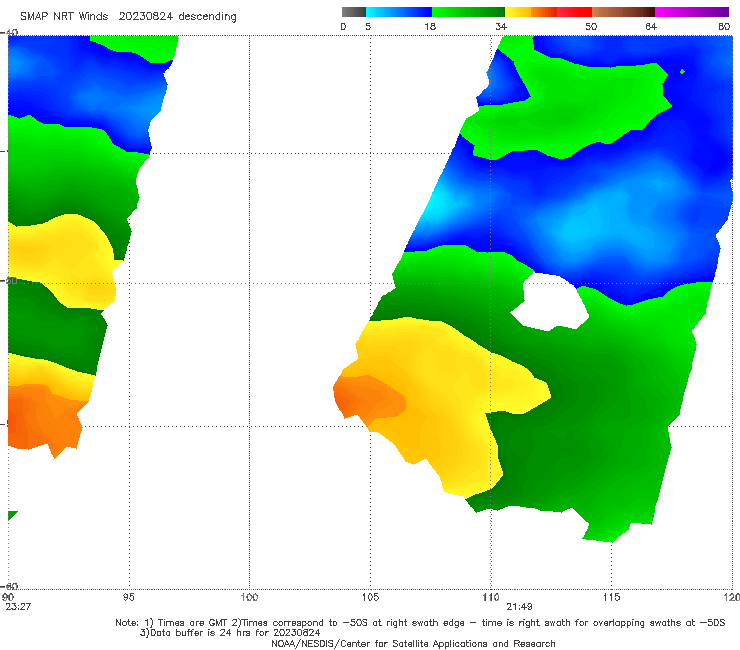Screen dimensions: 740x650
Task: Click the color bar label '50'
Action: [591, 27]
